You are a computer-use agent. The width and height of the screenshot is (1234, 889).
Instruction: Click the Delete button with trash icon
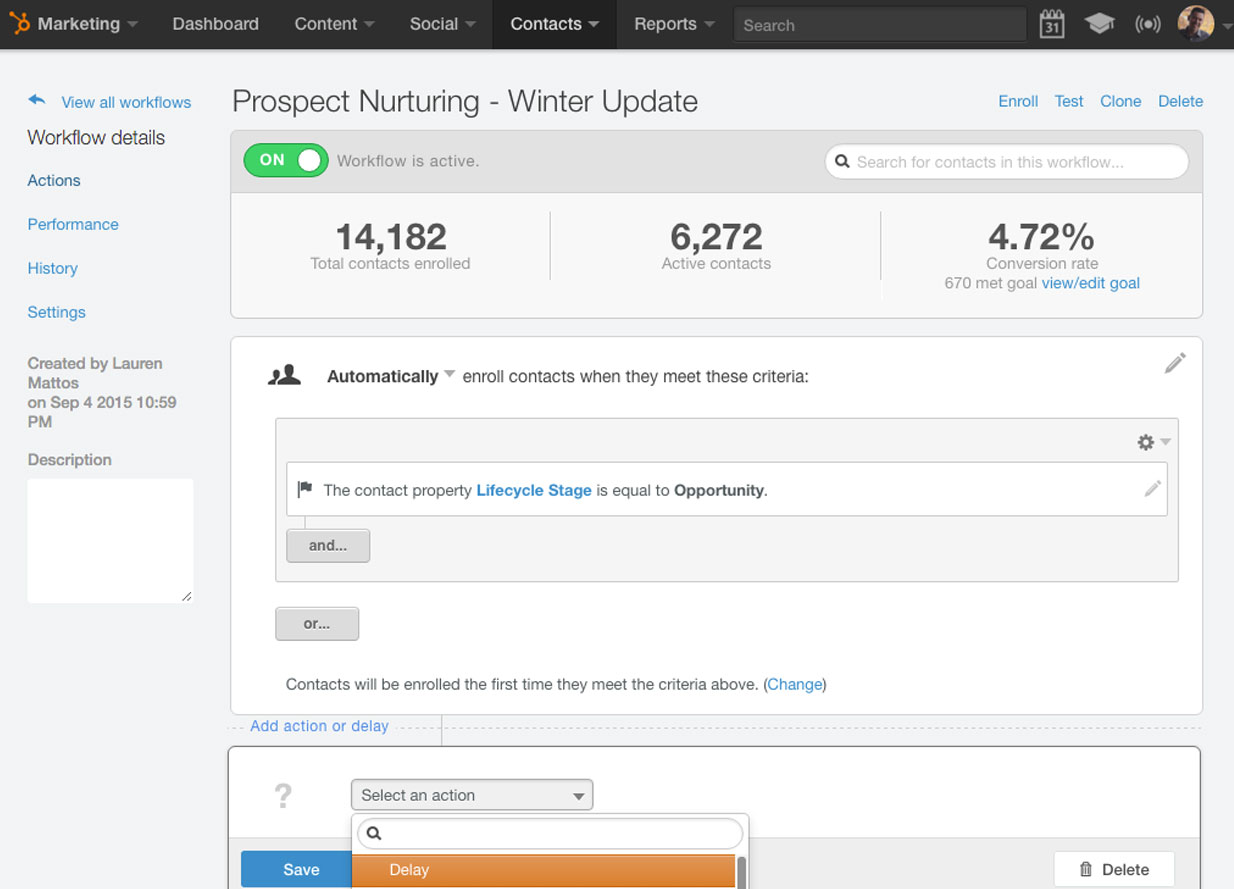click(x=1114, y=870)
